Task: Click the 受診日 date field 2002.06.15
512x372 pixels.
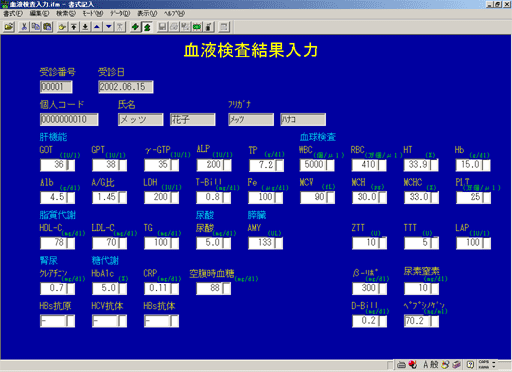Action: [x=126, y=87]
